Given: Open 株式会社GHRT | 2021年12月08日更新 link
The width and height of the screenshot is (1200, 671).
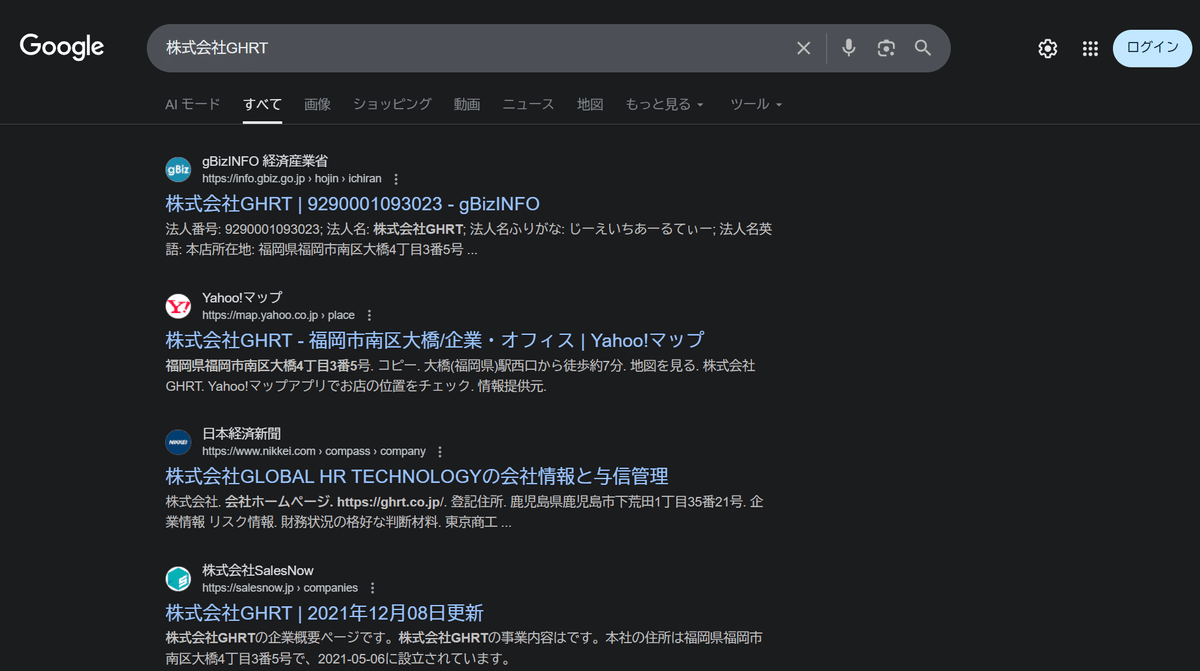Looking at the screenshot, I should click(324, 613).
